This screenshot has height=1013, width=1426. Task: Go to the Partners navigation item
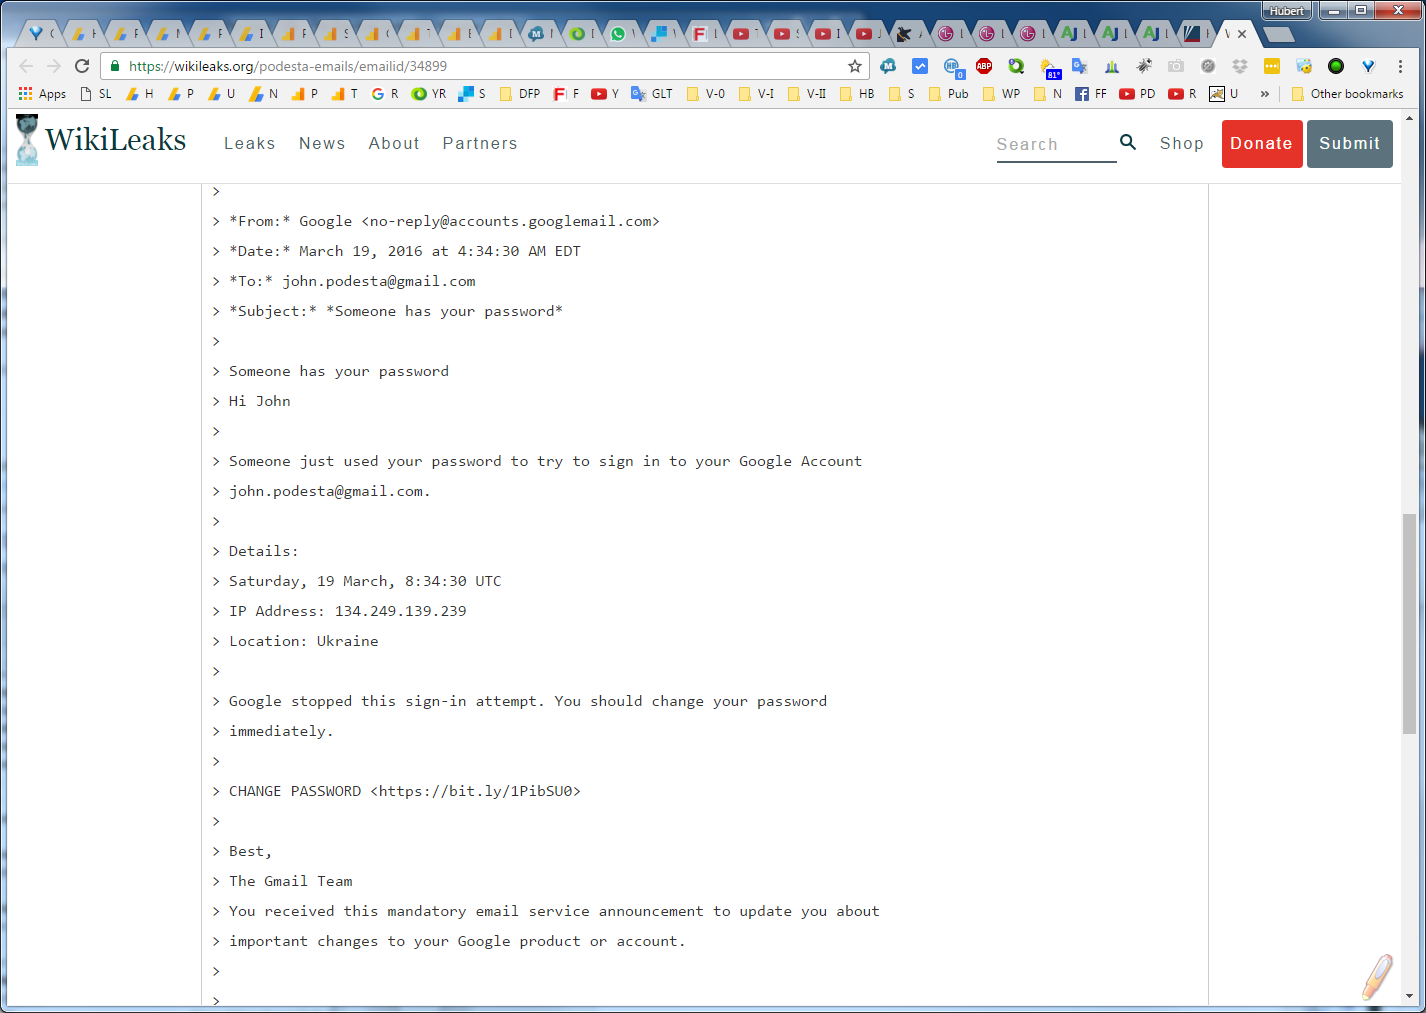click(x=480, y=143)
